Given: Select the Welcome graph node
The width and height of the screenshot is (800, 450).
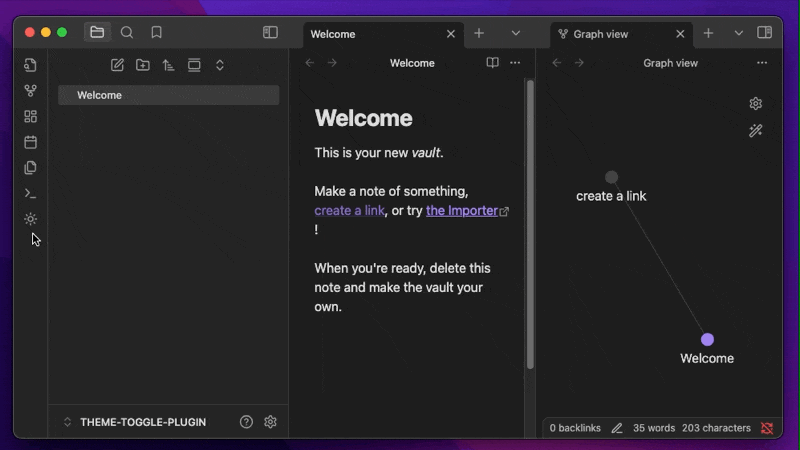Looking at the screenshot, I should [x=707, y=339].
